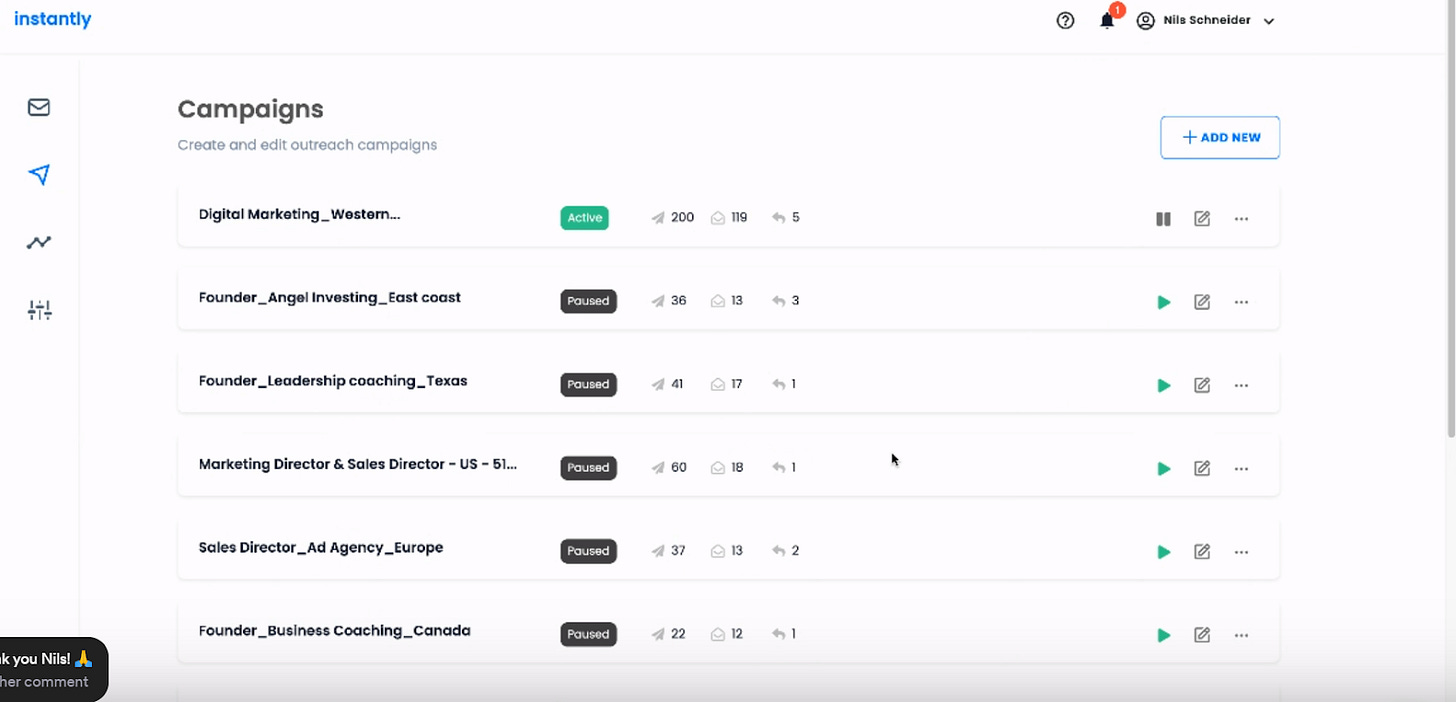Open the Founder_Business Coaching_Canada campaign name

[x=335, y=631]
